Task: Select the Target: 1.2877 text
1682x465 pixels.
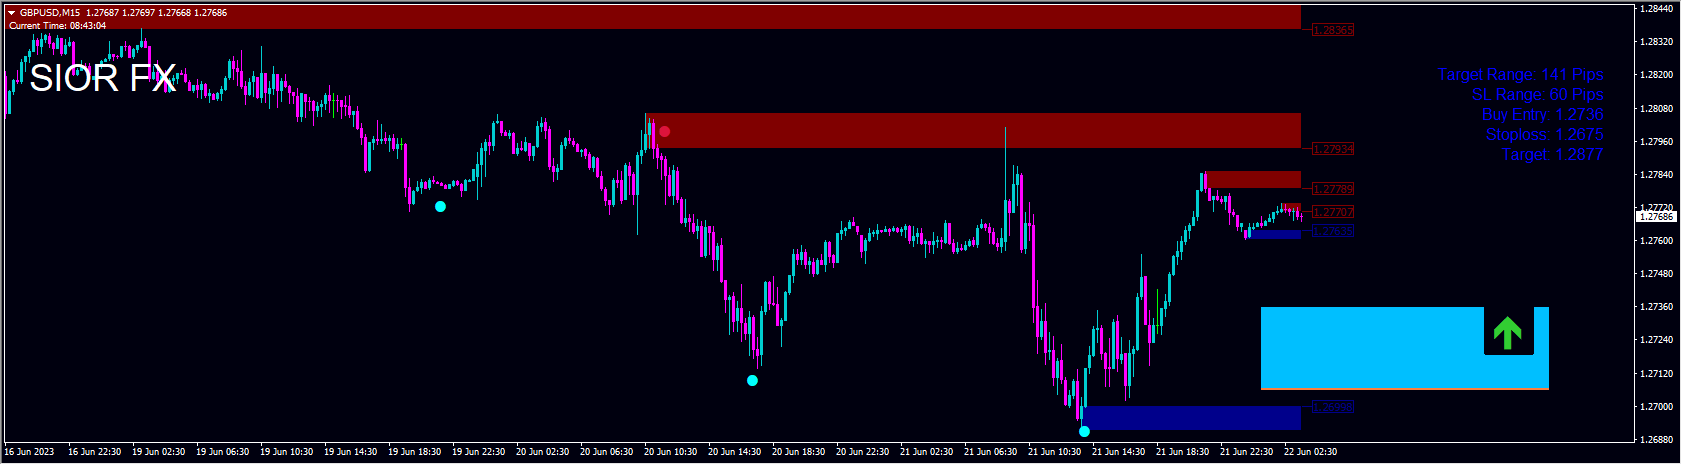Action: pos(1552,155)
